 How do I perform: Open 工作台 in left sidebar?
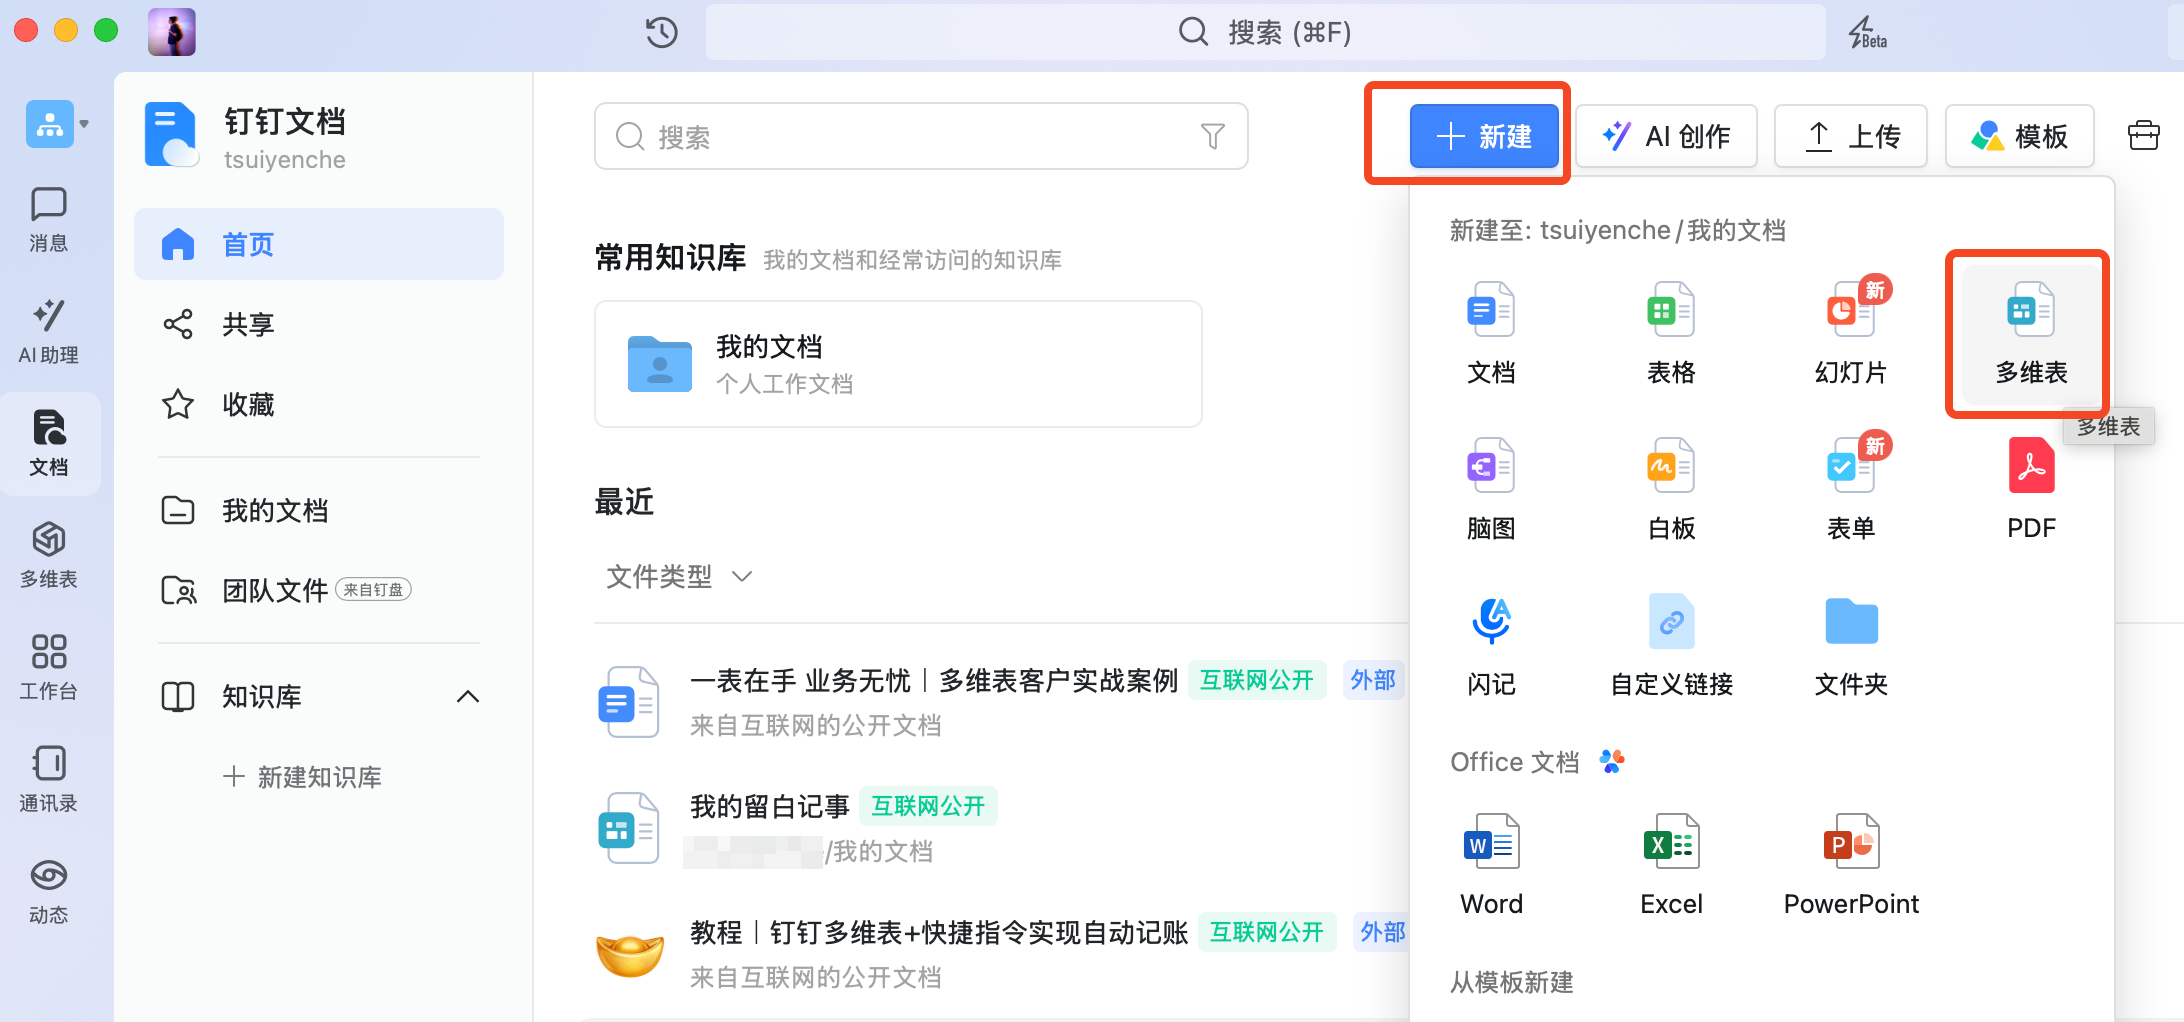tap(48, 668)
